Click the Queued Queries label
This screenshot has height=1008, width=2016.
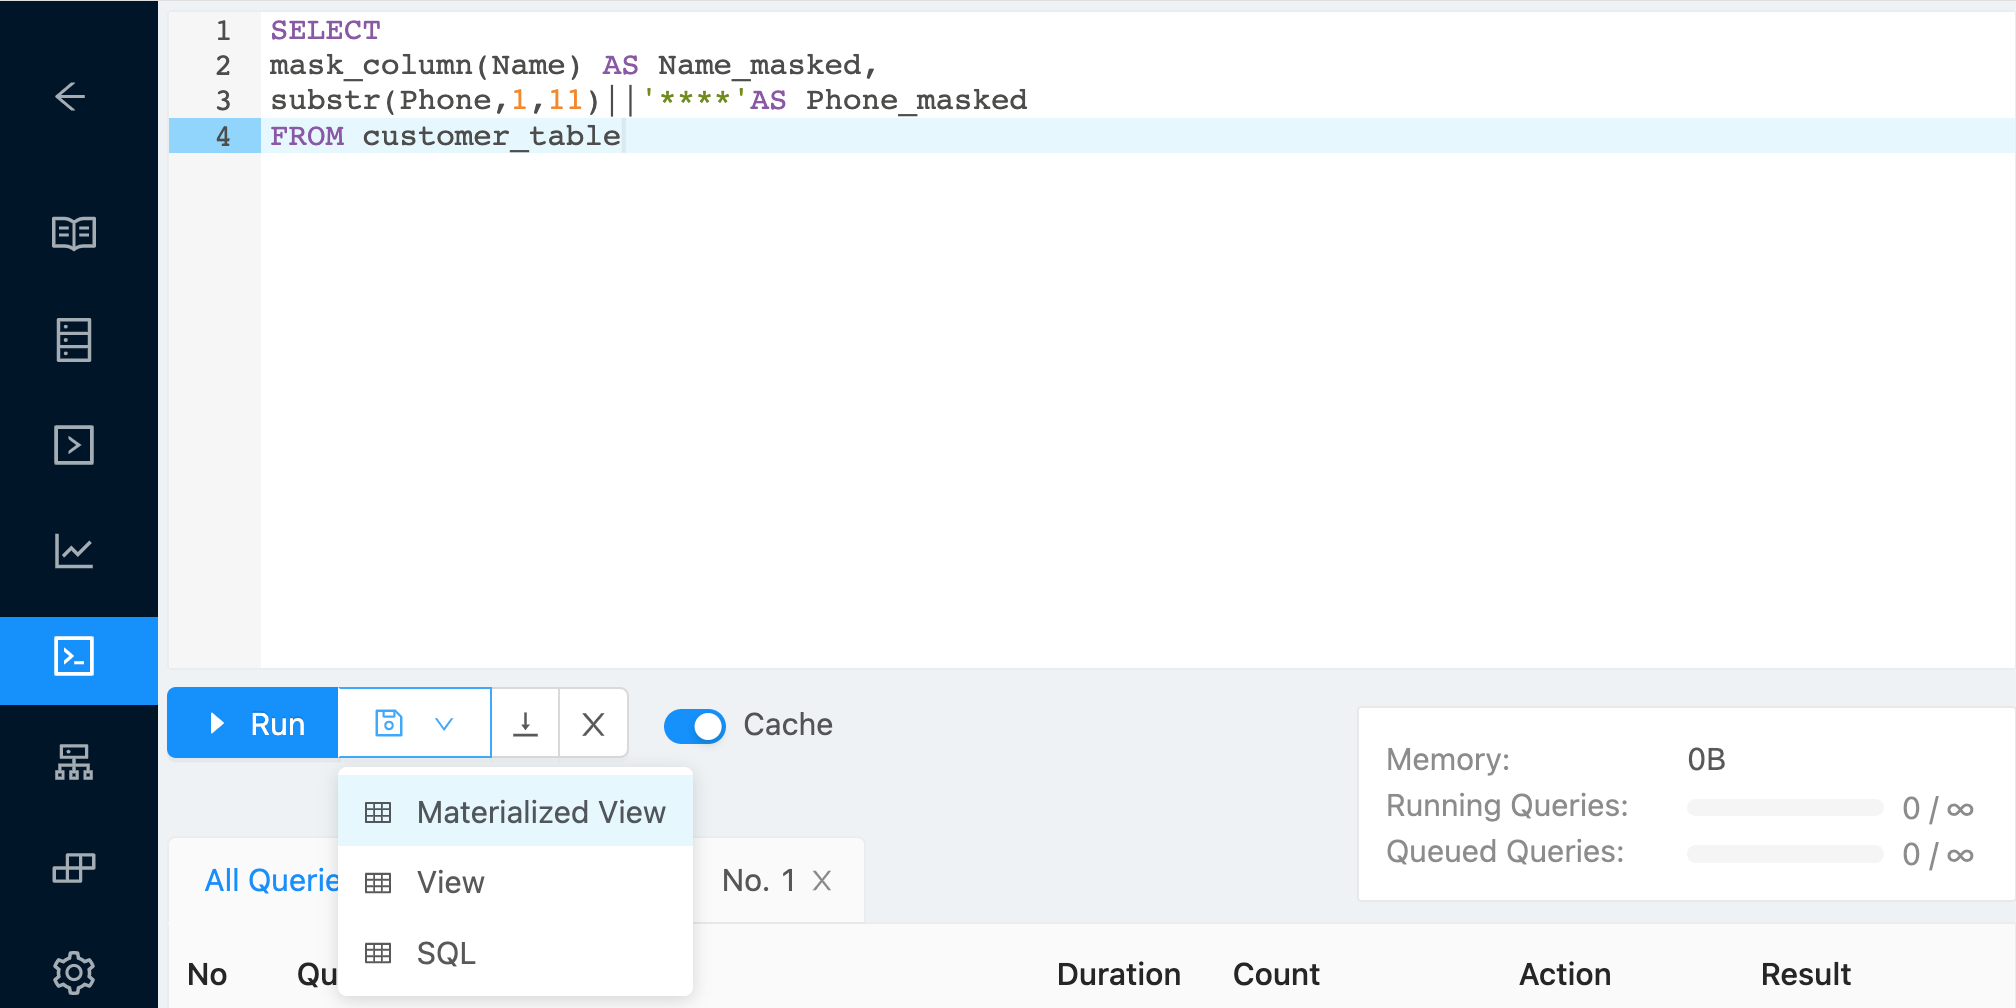[1504, 852]
